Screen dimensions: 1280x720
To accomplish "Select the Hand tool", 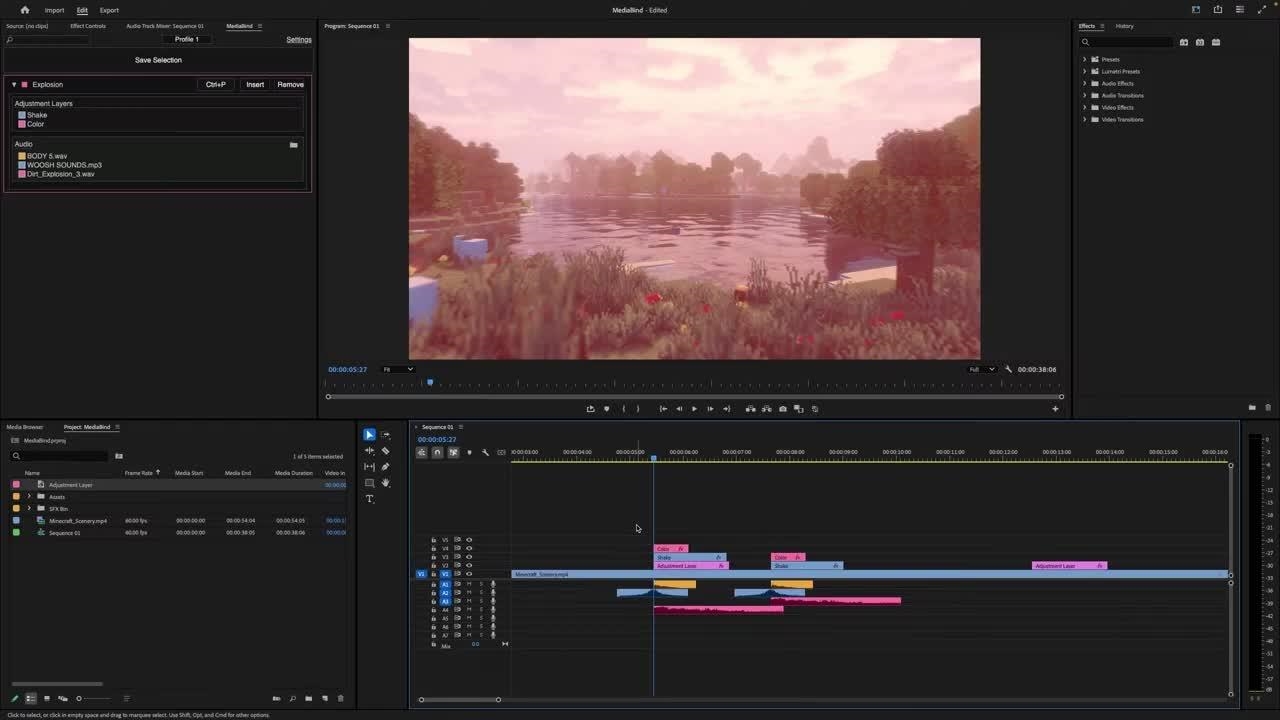I will pos(386,483).
